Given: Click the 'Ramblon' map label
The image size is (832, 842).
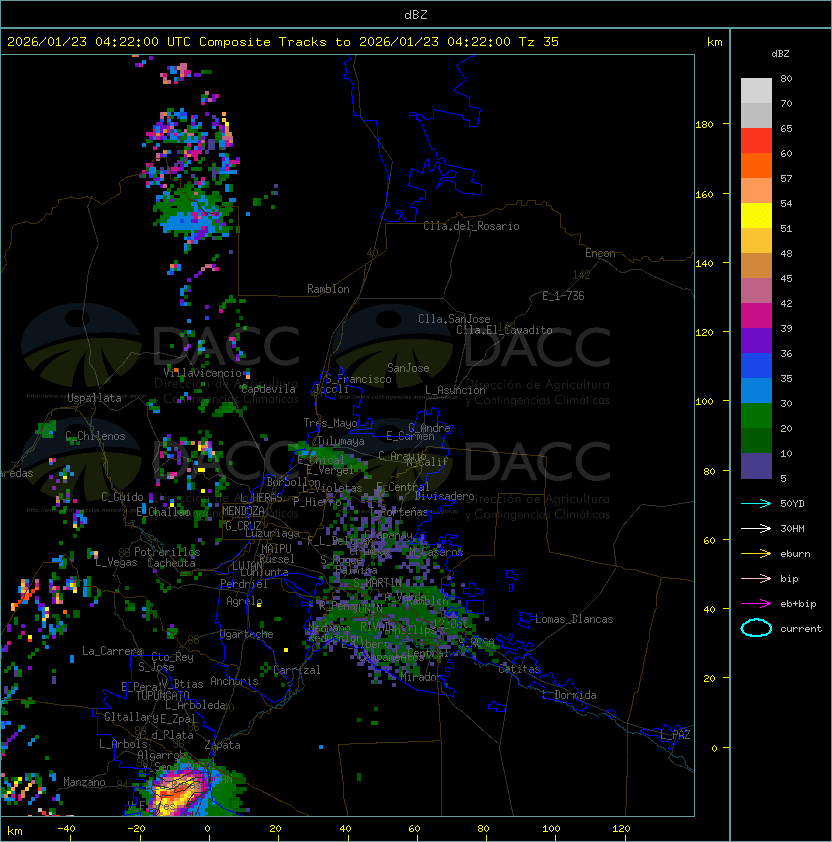Looking at the screenshot, I should click(328, 289).
